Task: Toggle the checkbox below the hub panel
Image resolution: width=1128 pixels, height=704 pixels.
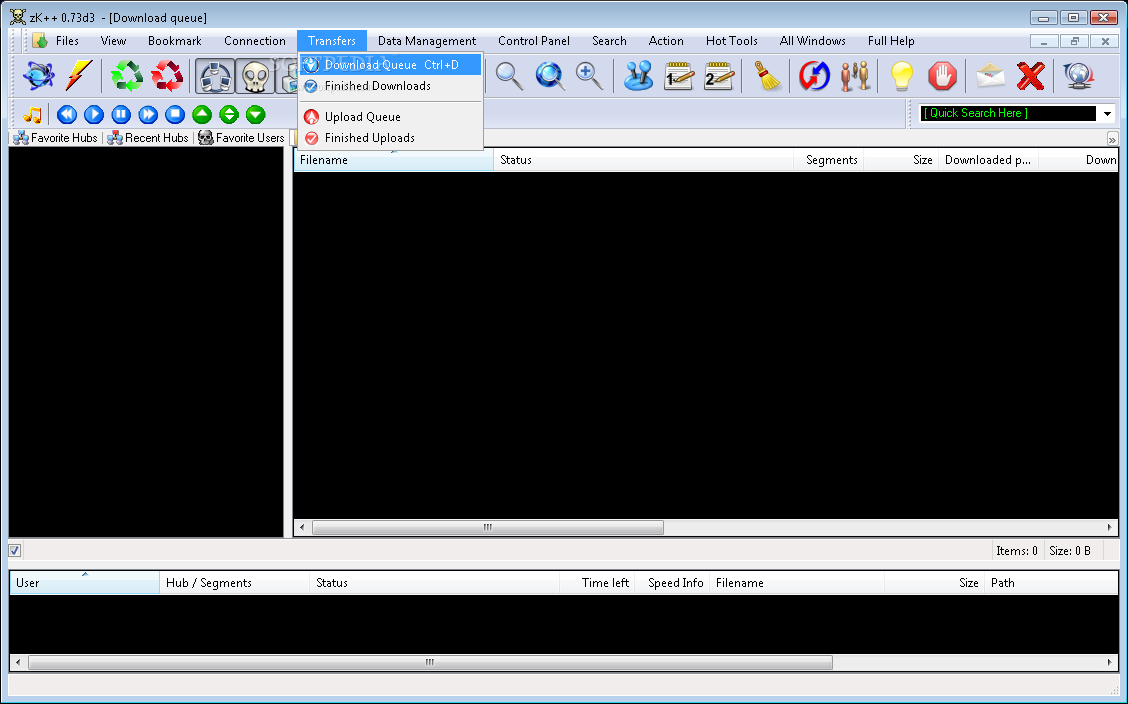Action: pyautogui.click(x=14, y=551)
